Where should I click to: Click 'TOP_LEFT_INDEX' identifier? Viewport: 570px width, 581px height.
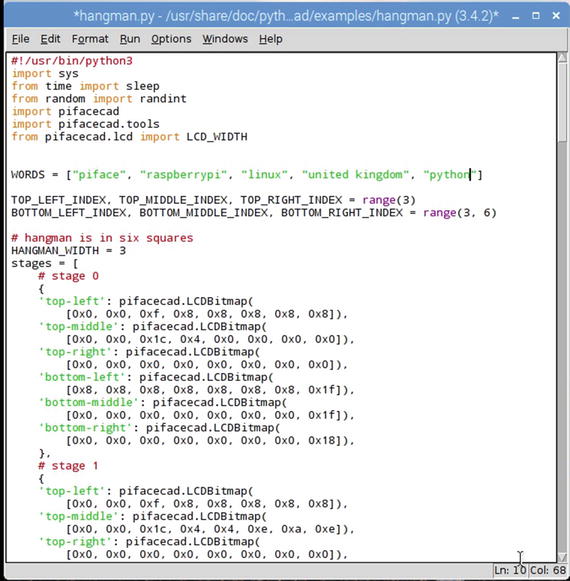(x=59, y=200)
